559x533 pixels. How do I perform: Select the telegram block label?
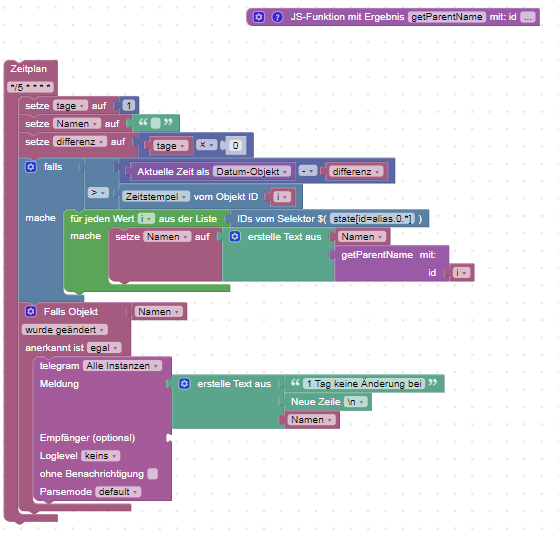[59, 366]
